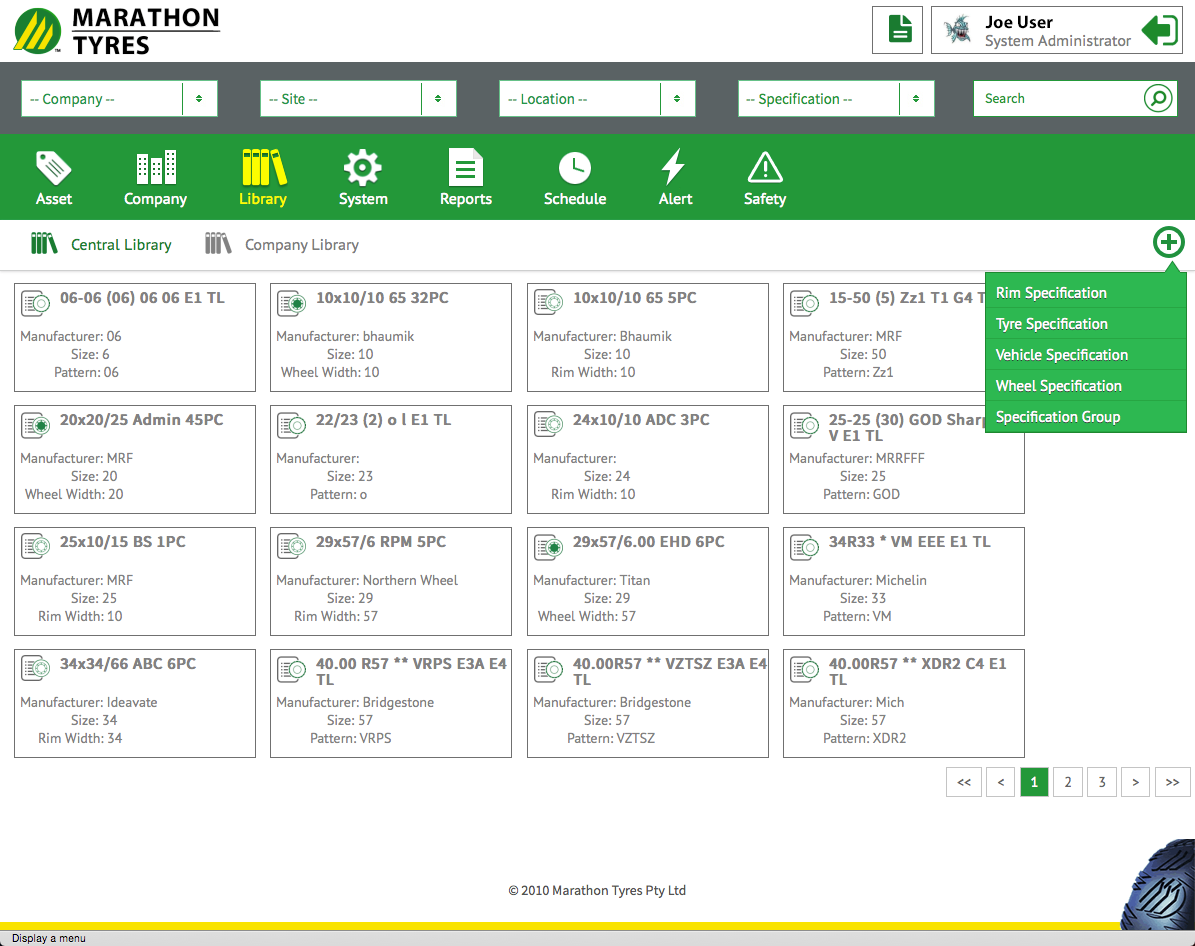
Task: Select Specification Group menu entry
Action: pyautogui.click(x=1058, y=417)
